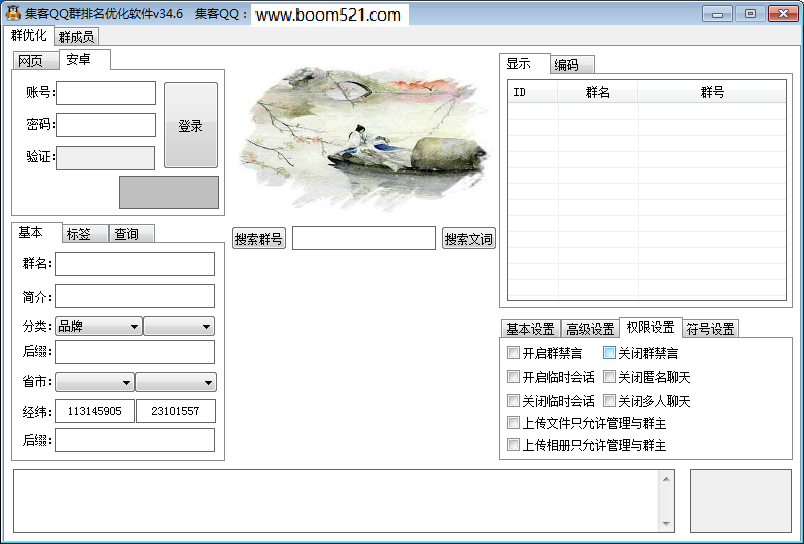Click the 搜索文词 button

click(469, 238)
